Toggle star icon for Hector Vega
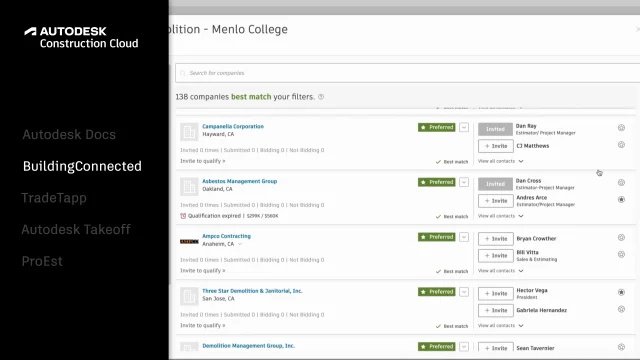This screenshot has width=640, height=360. point(621,292)
